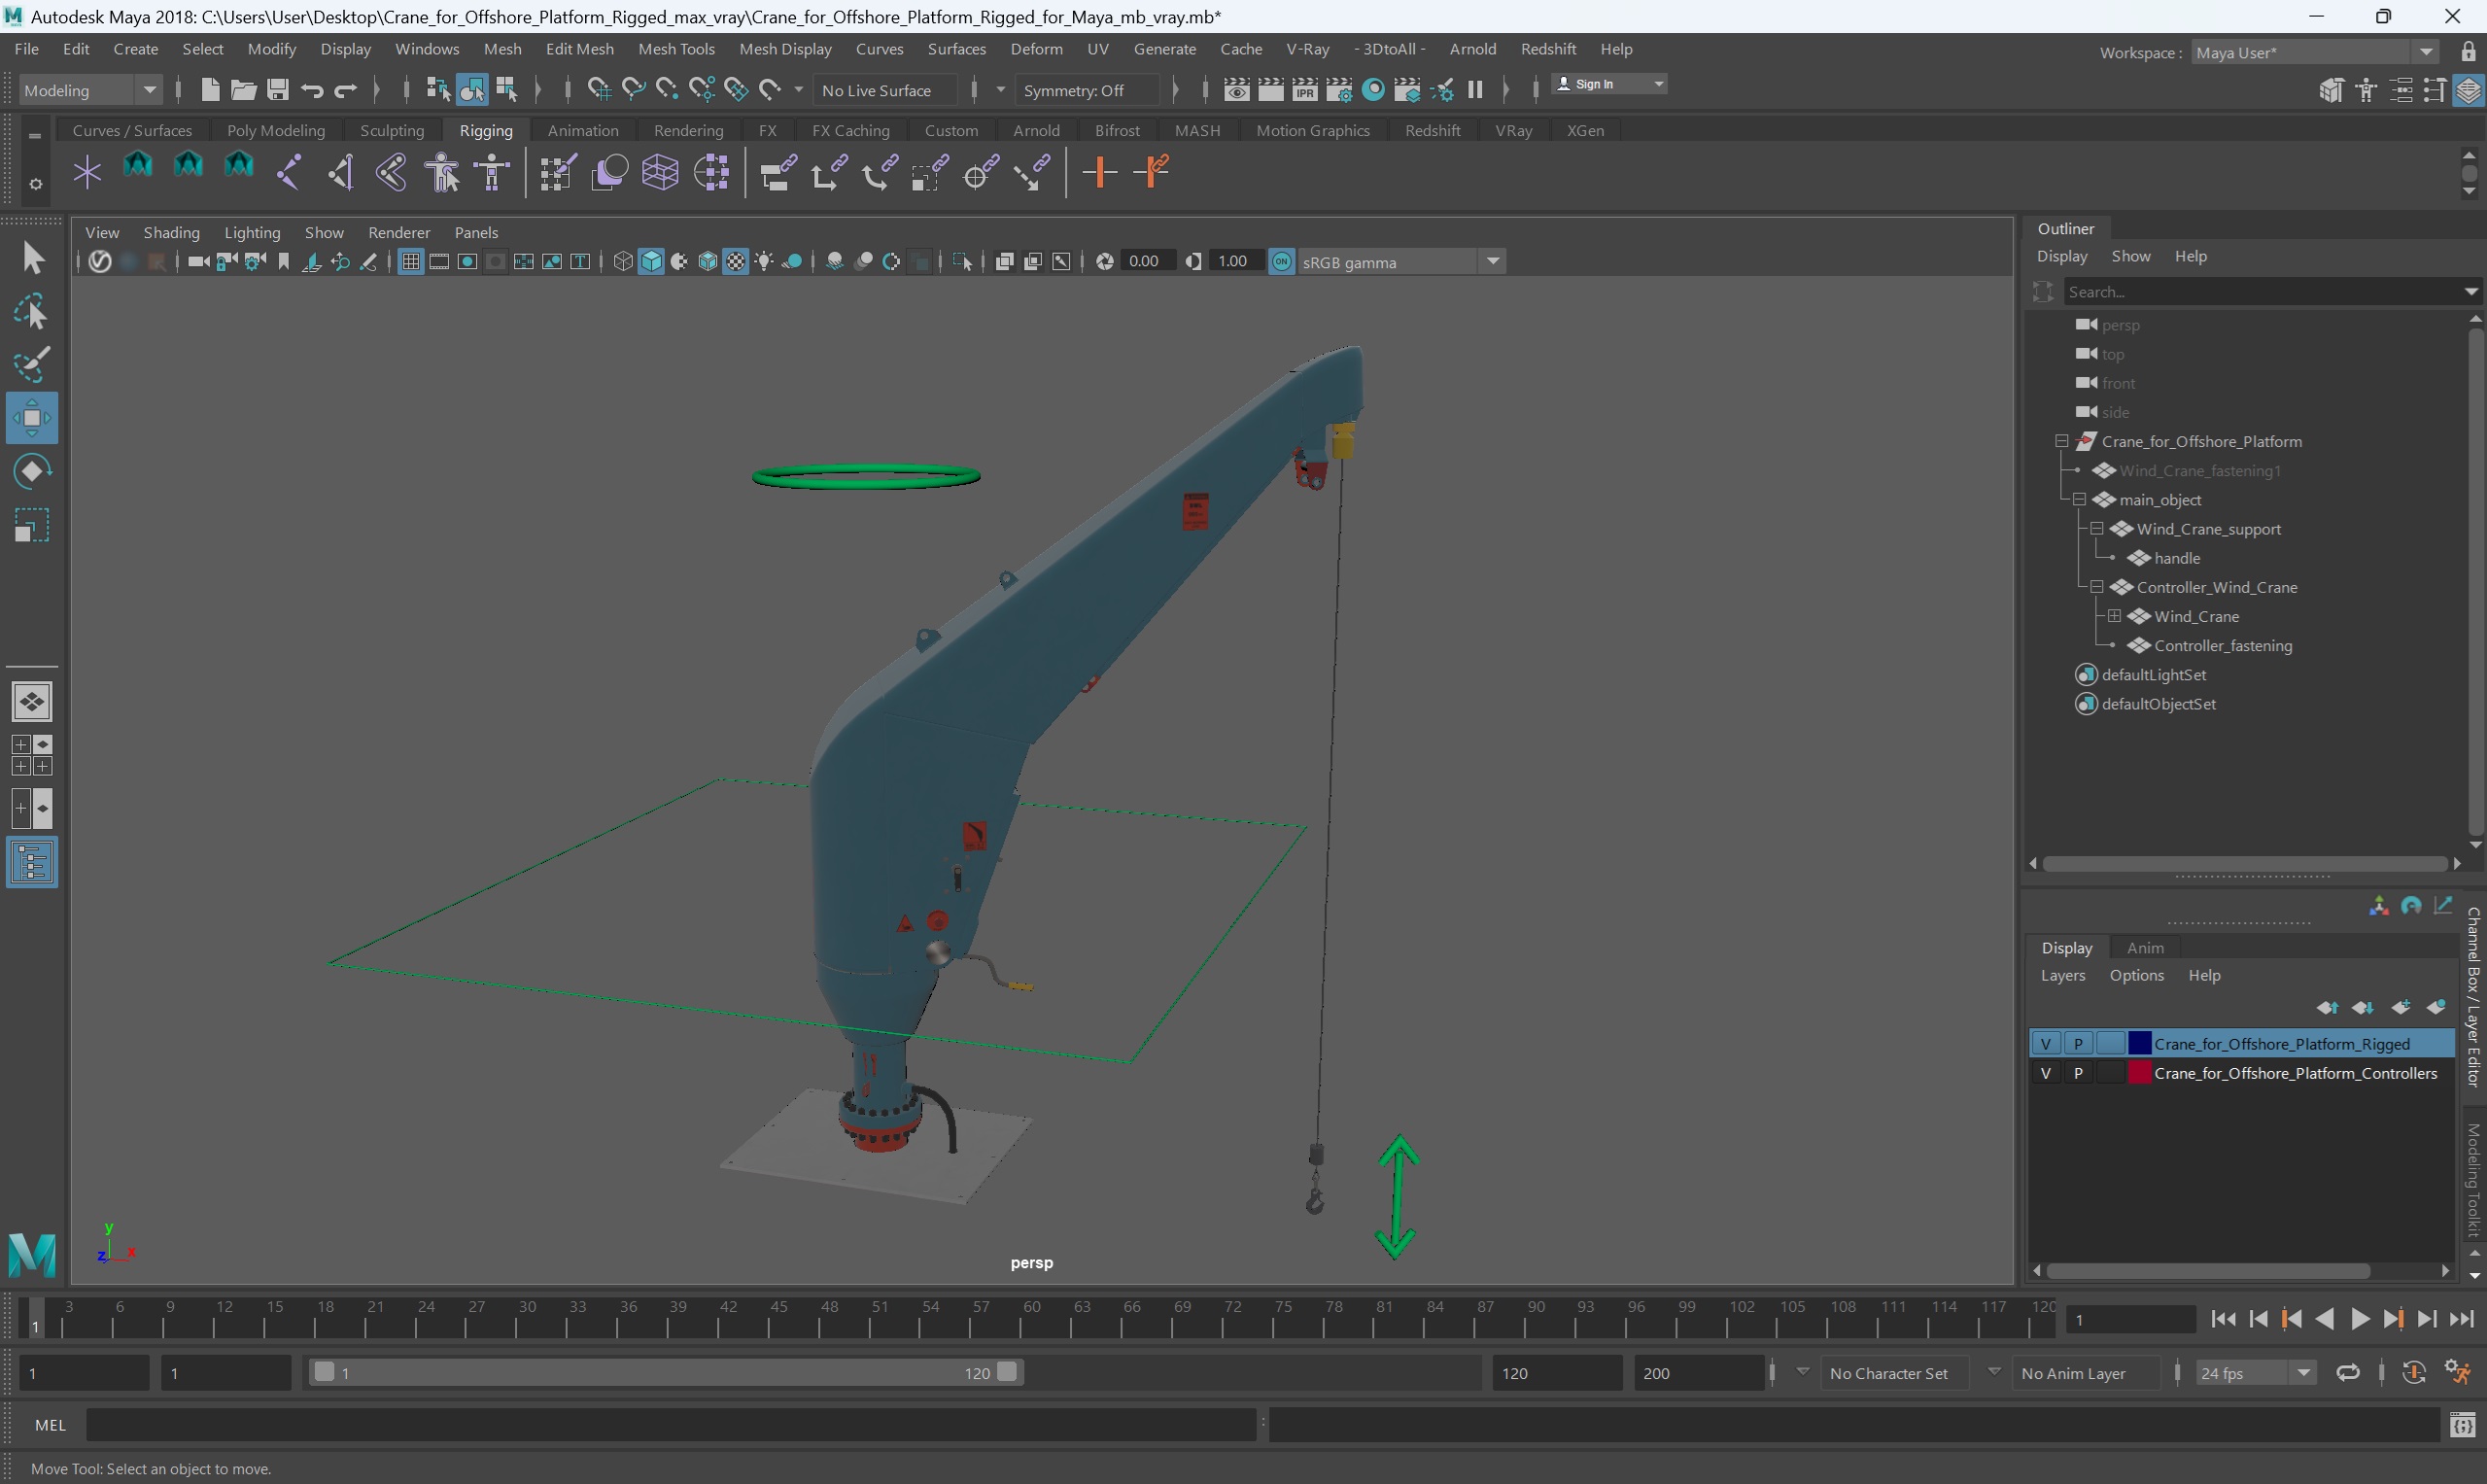Viewport: 2487px width, 1484px height.
Task: Open the viewport Shading menu
Action: [x=171, y=232]
